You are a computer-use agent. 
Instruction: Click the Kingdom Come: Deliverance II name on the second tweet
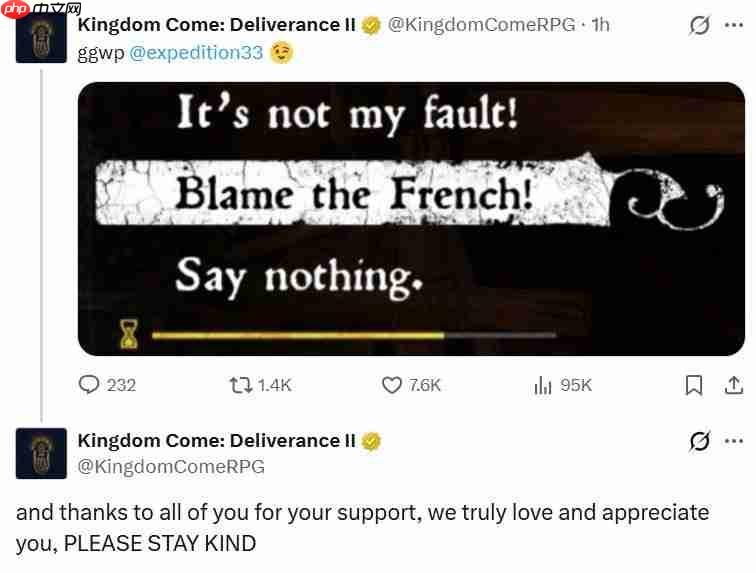coord(216,441)
